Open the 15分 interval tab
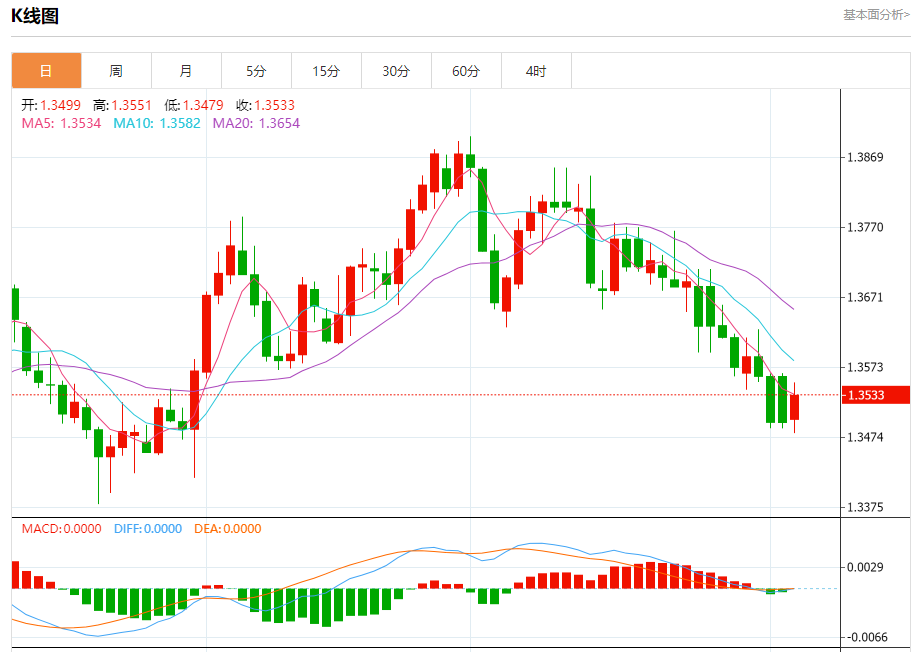 pos(327,71)
